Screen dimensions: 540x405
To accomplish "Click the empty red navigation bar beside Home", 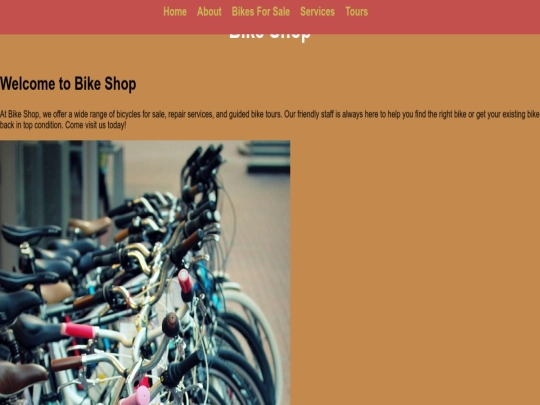I will pos(79,17).
